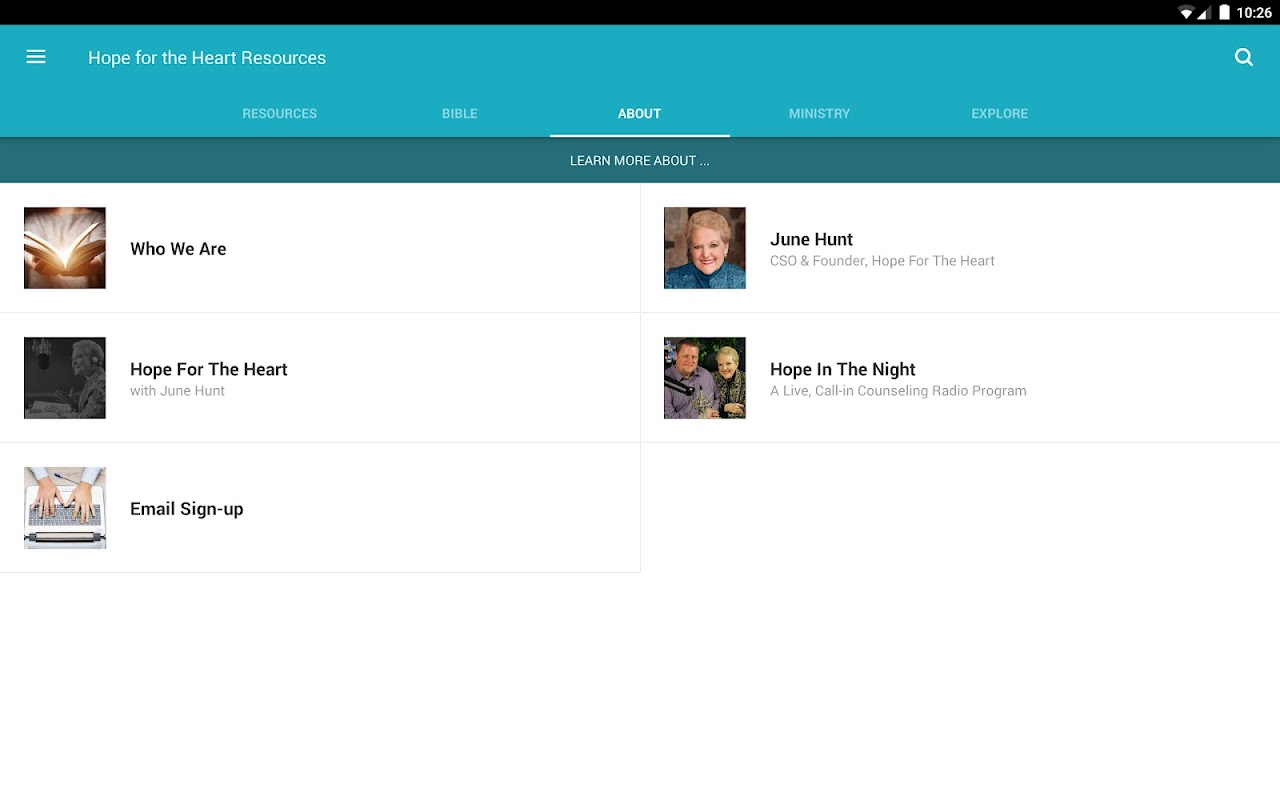
Task: Open Hope In The Night program
Action: tap(960, 378)
